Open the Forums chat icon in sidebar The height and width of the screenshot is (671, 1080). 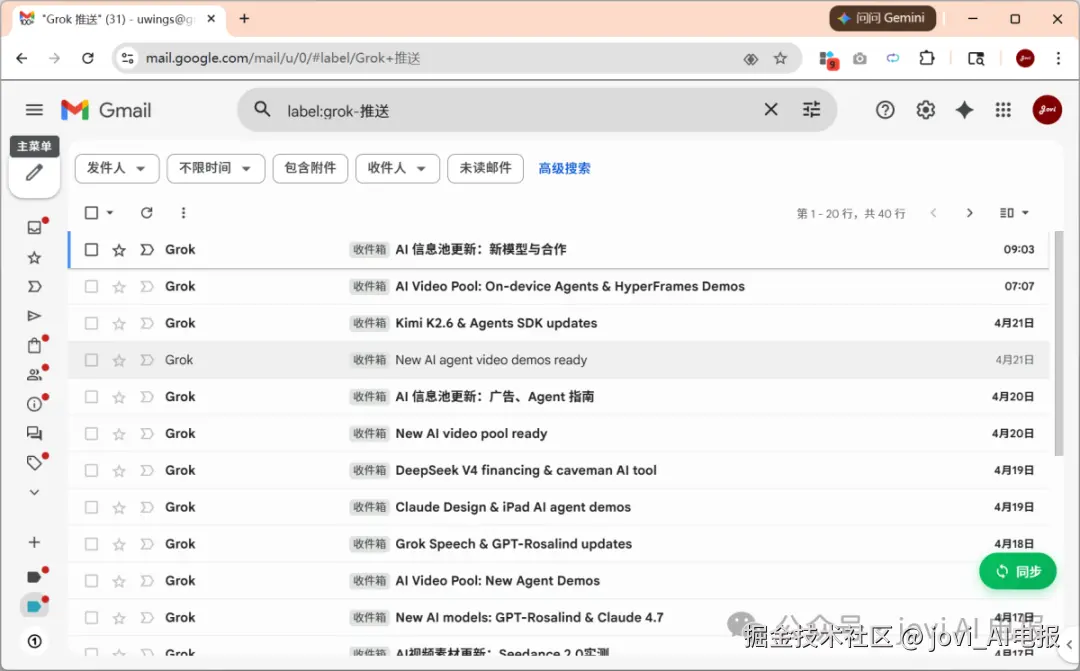tap(34, 433)
